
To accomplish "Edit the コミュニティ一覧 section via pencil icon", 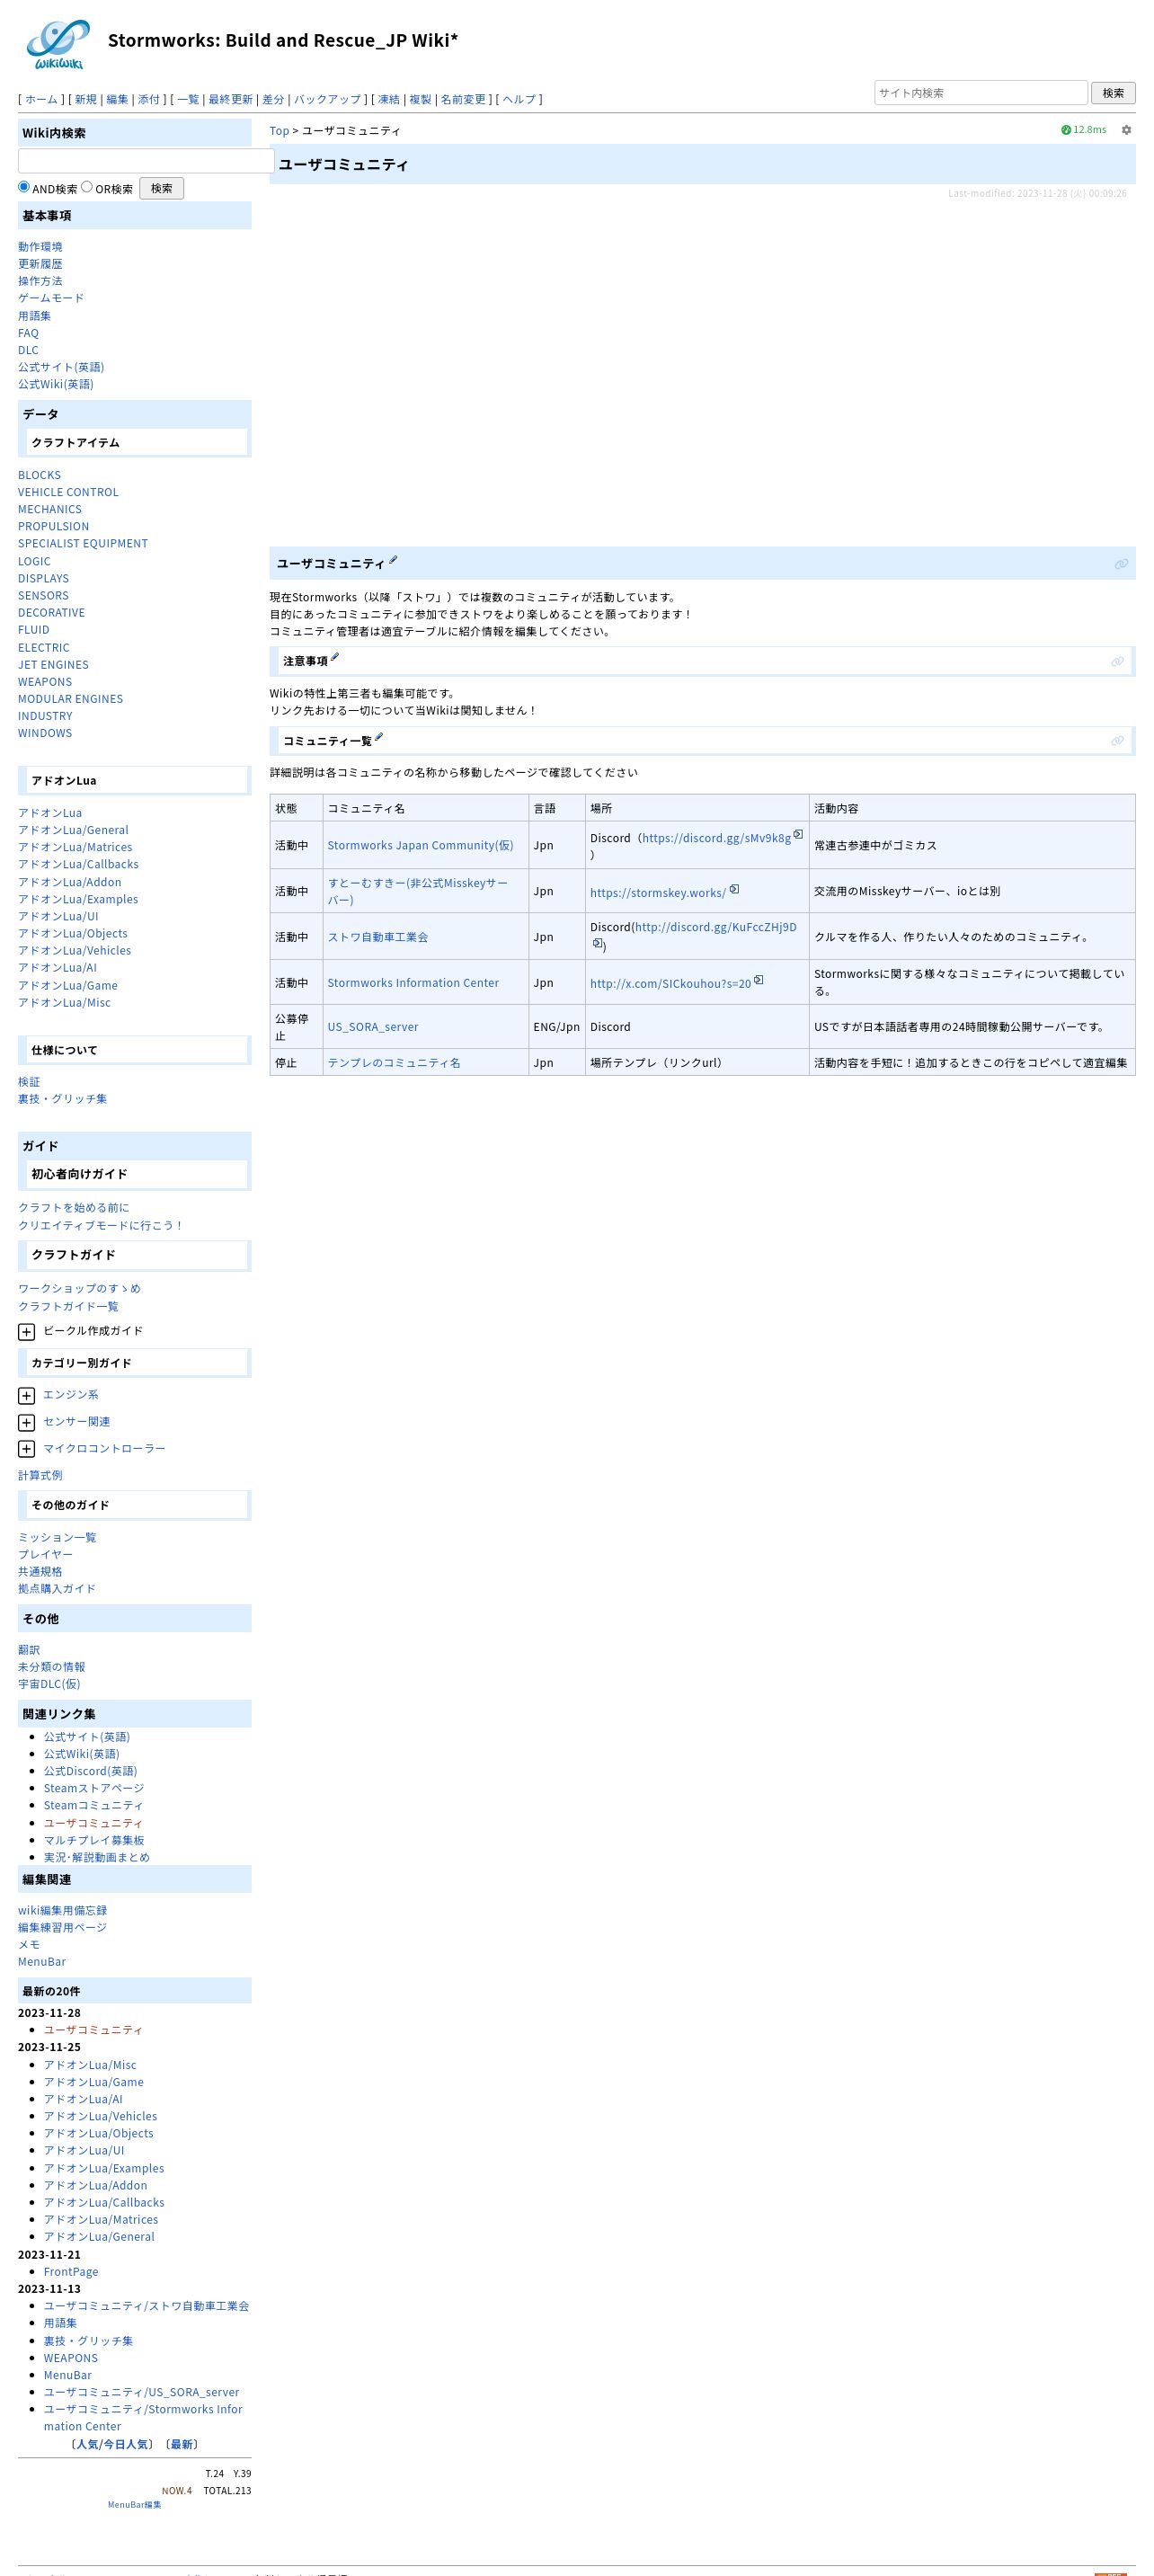I will [378, 737].
